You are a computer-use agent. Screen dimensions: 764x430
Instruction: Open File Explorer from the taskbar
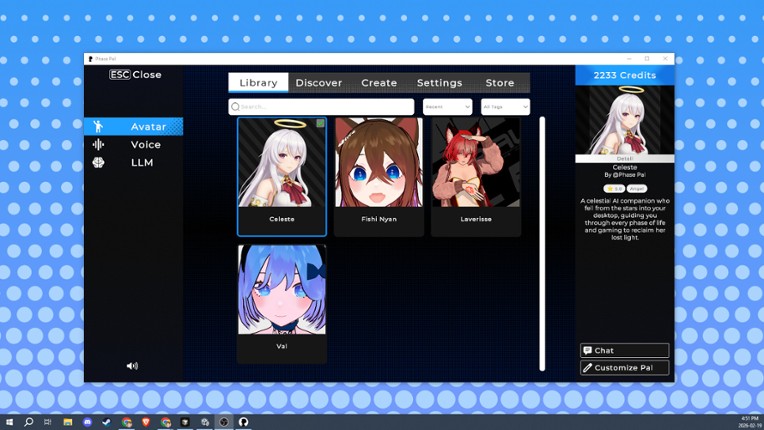(x=68, y=422)
